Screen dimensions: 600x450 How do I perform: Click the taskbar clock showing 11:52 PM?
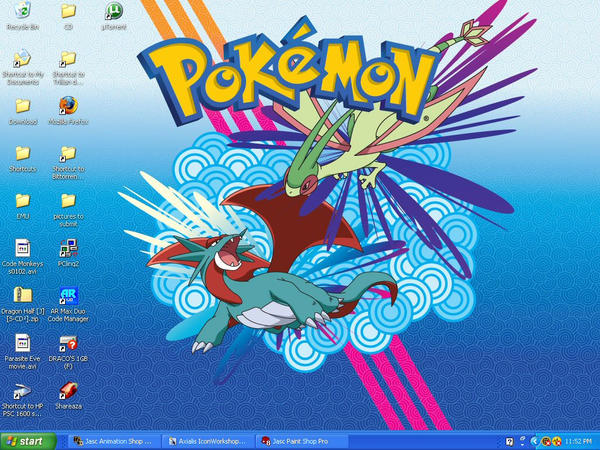tap(578, 441)
